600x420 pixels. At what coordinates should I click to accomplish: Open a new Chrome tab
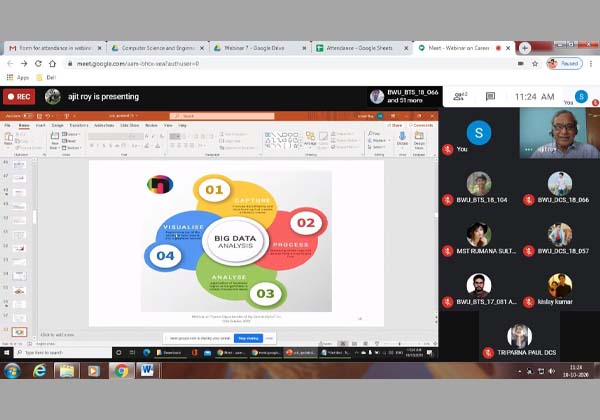coord(526,47)
